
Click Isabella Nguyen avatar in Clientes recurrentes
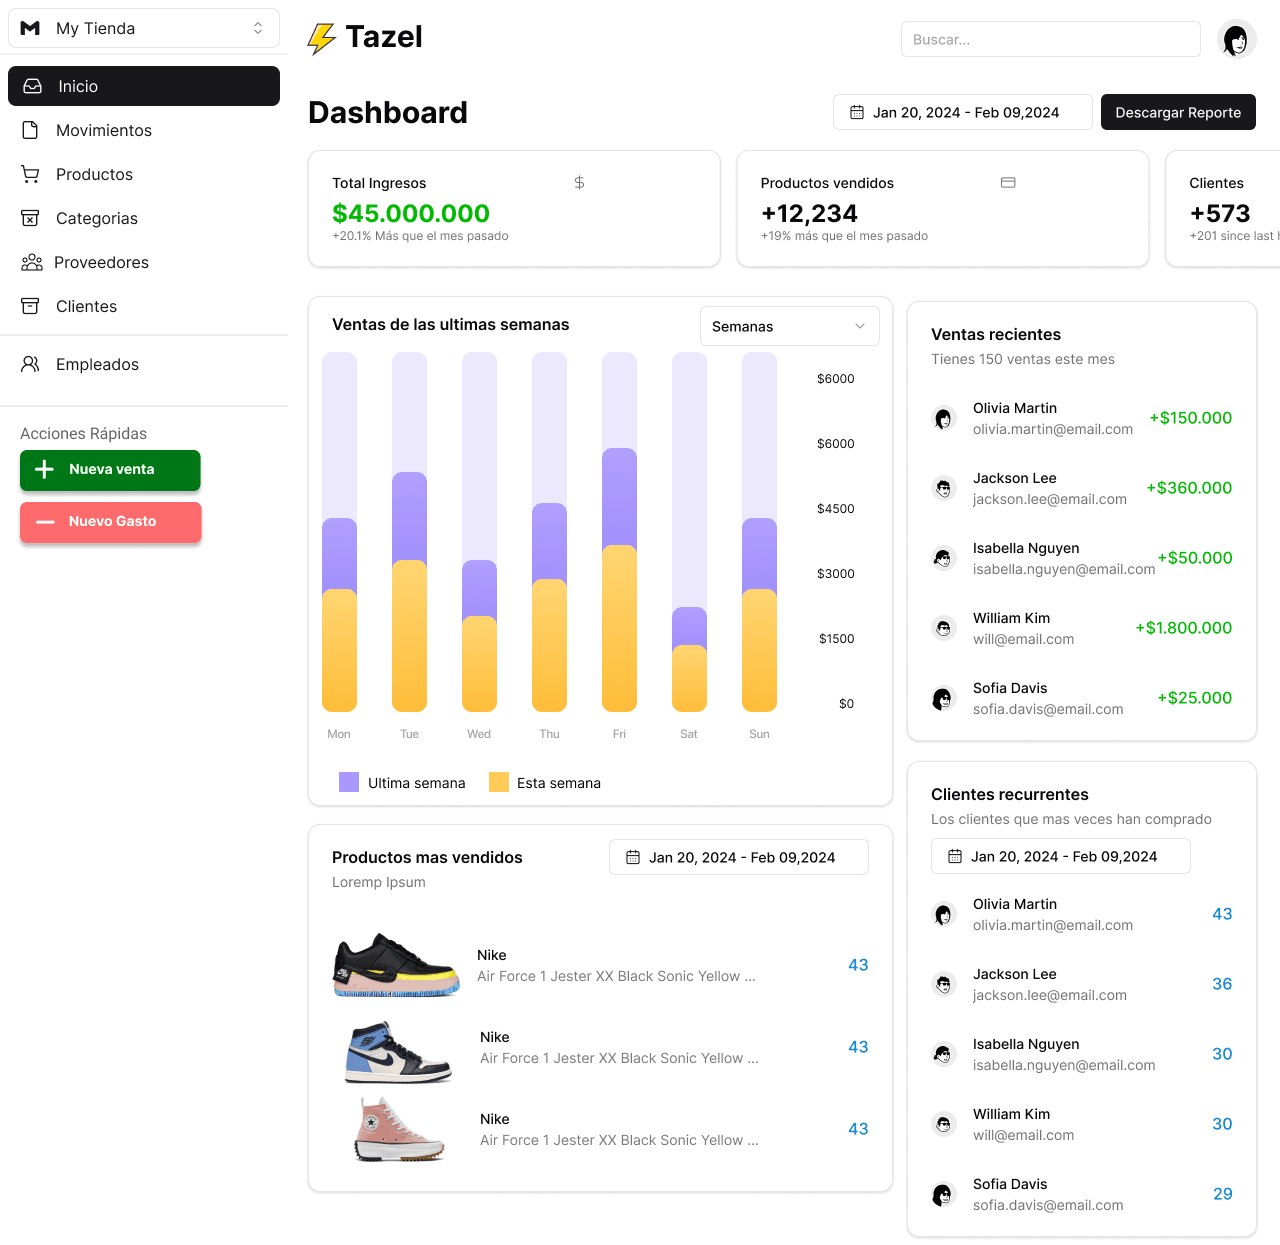(x=944, y=1054)
